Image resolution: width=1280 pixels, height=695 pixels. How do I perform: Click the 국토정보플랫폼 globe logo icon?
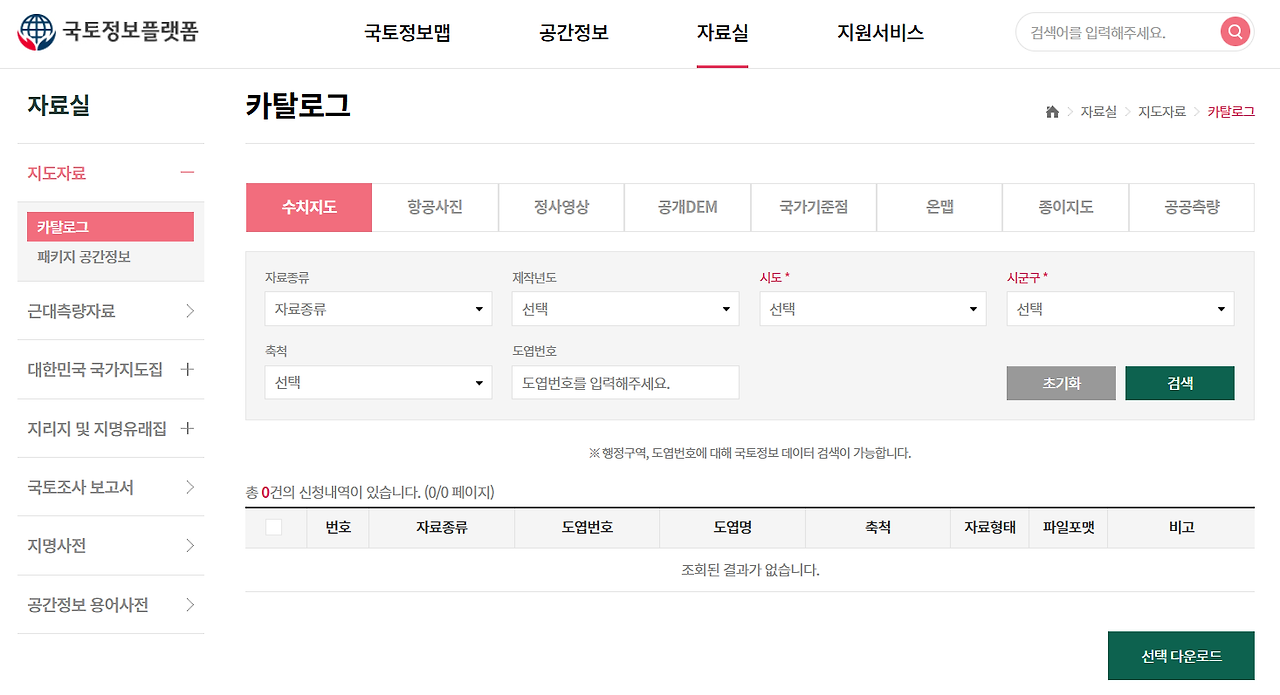pyautogui.click(x=35, y=32)
